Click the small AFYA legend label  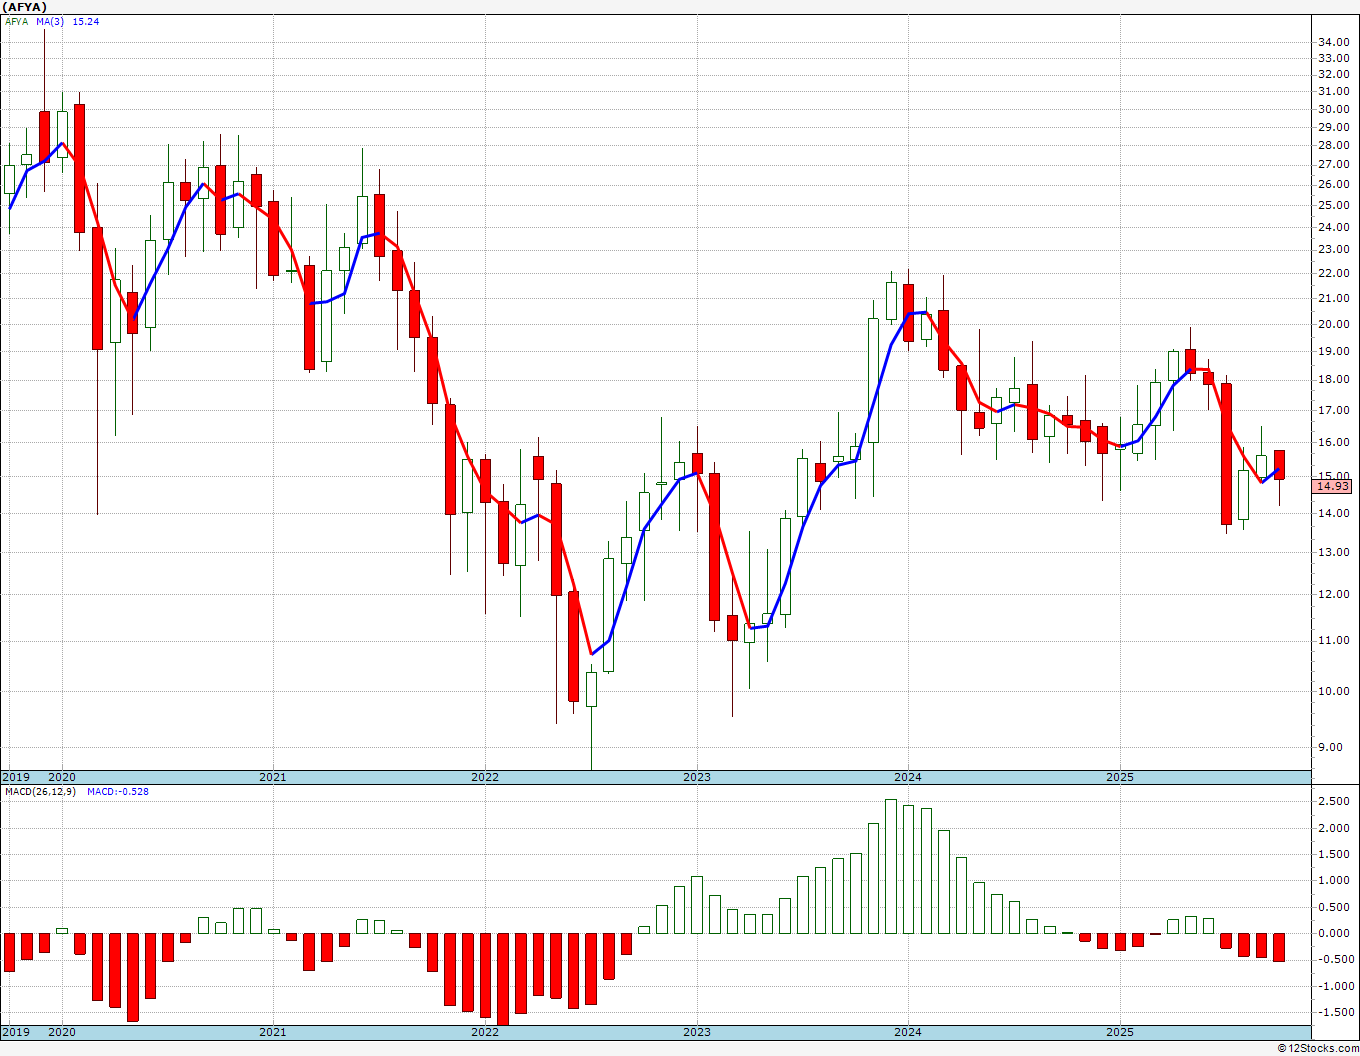(x=16, y=21)
